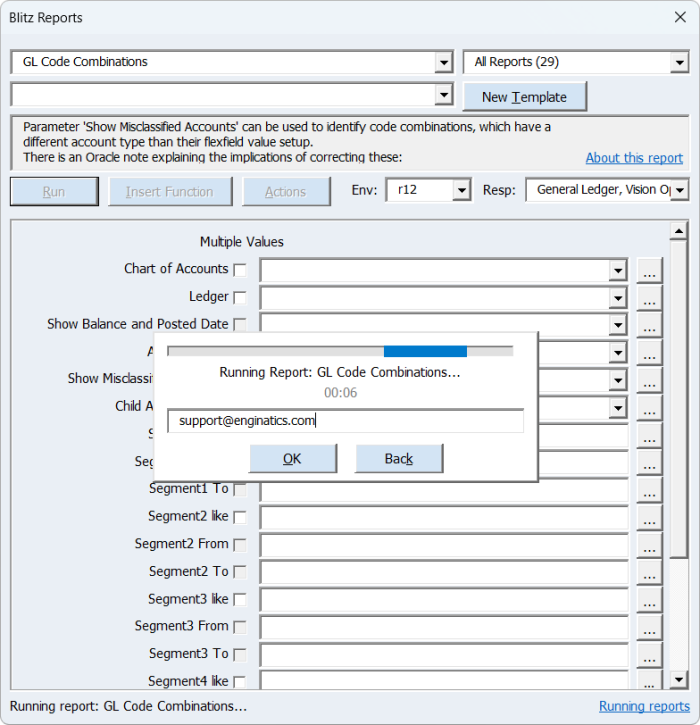Close the Blitz Reports window
Screen dimensions: 700x725
[x=680, y=18]
